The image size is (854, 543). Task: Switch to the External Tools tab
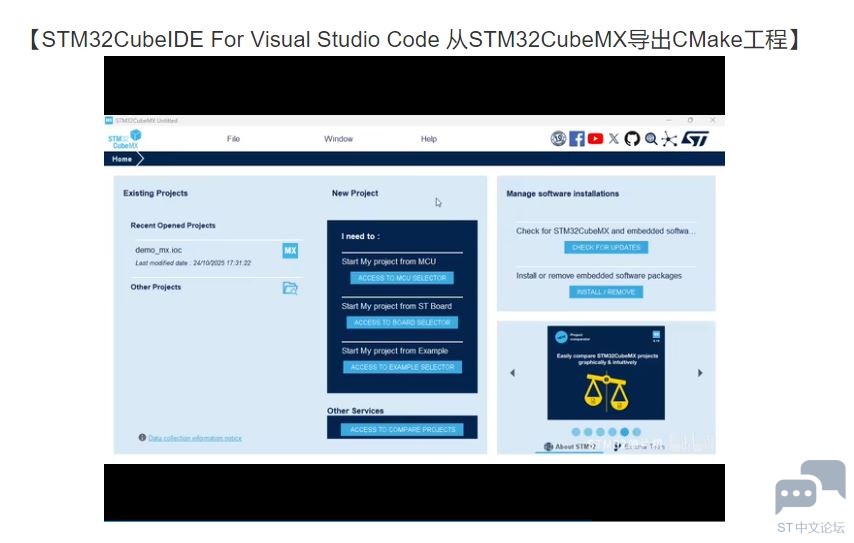pos(639,447)
